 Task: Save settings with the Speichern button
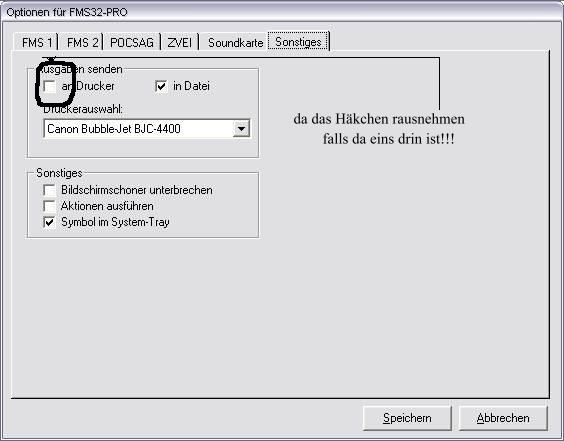point(407,418)
